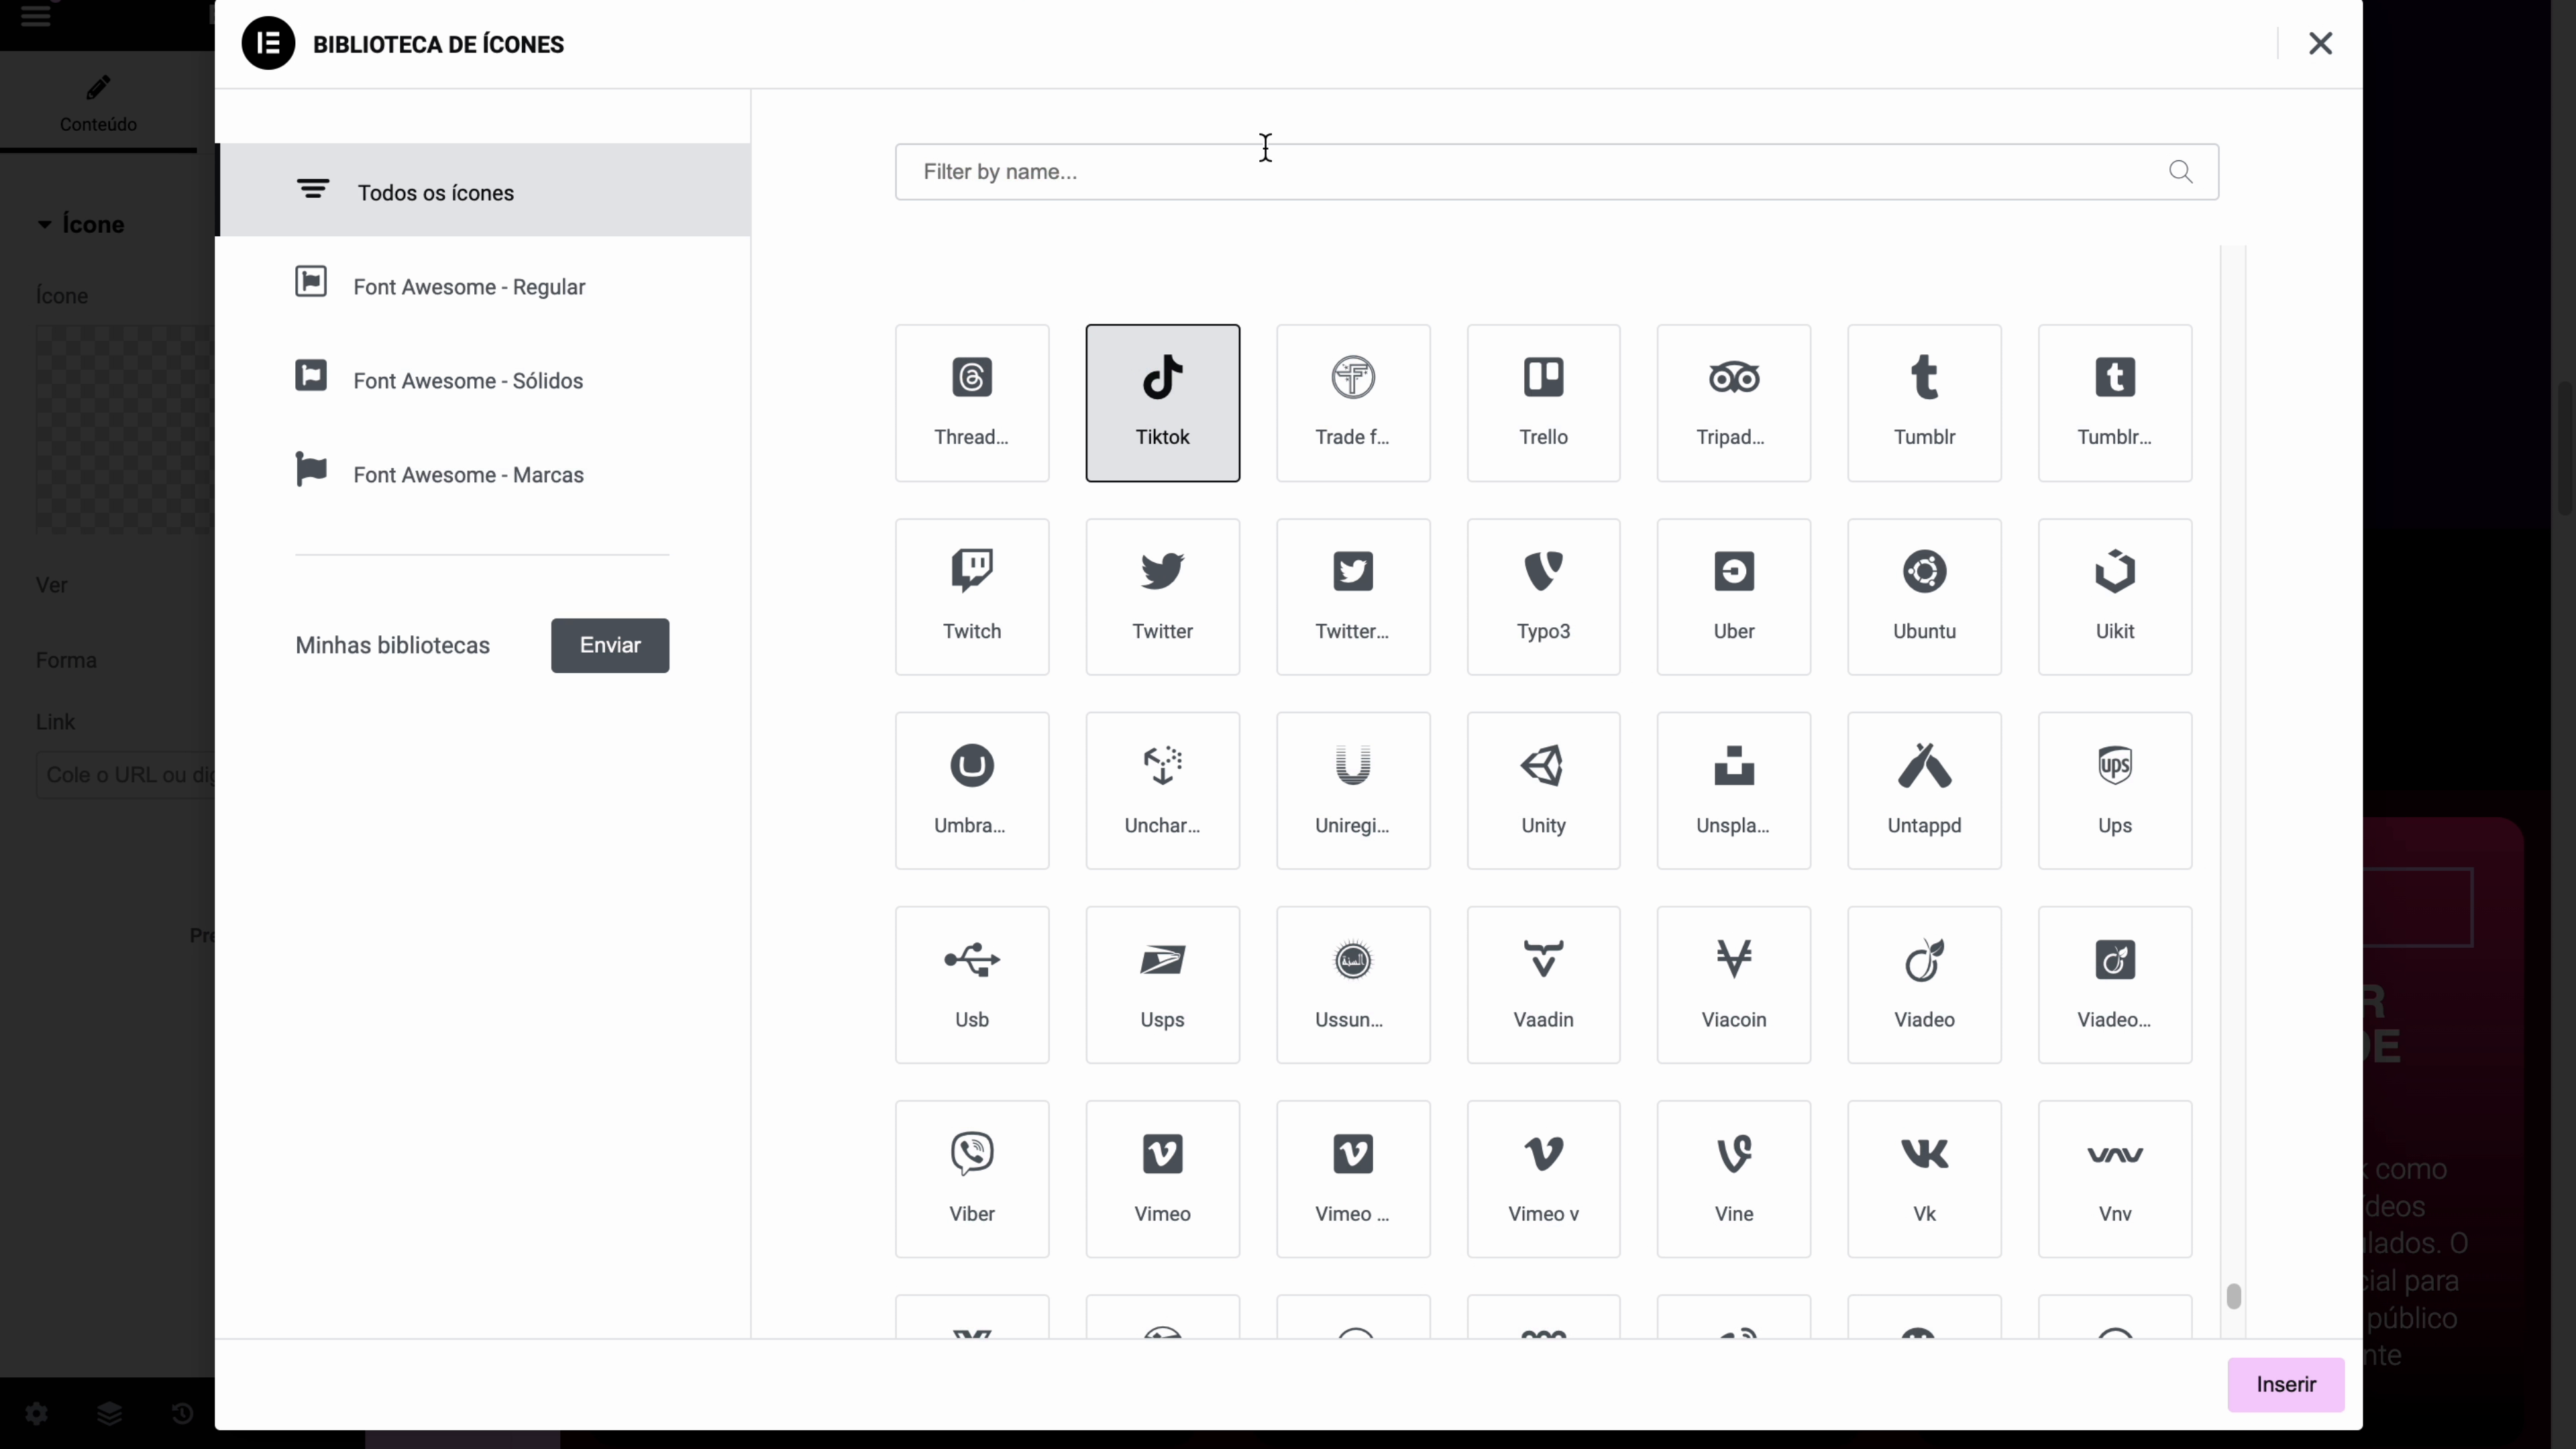Select Todos os ícones filter
This screenshot has width=2576, height=1449.
[x=435, y=192]
